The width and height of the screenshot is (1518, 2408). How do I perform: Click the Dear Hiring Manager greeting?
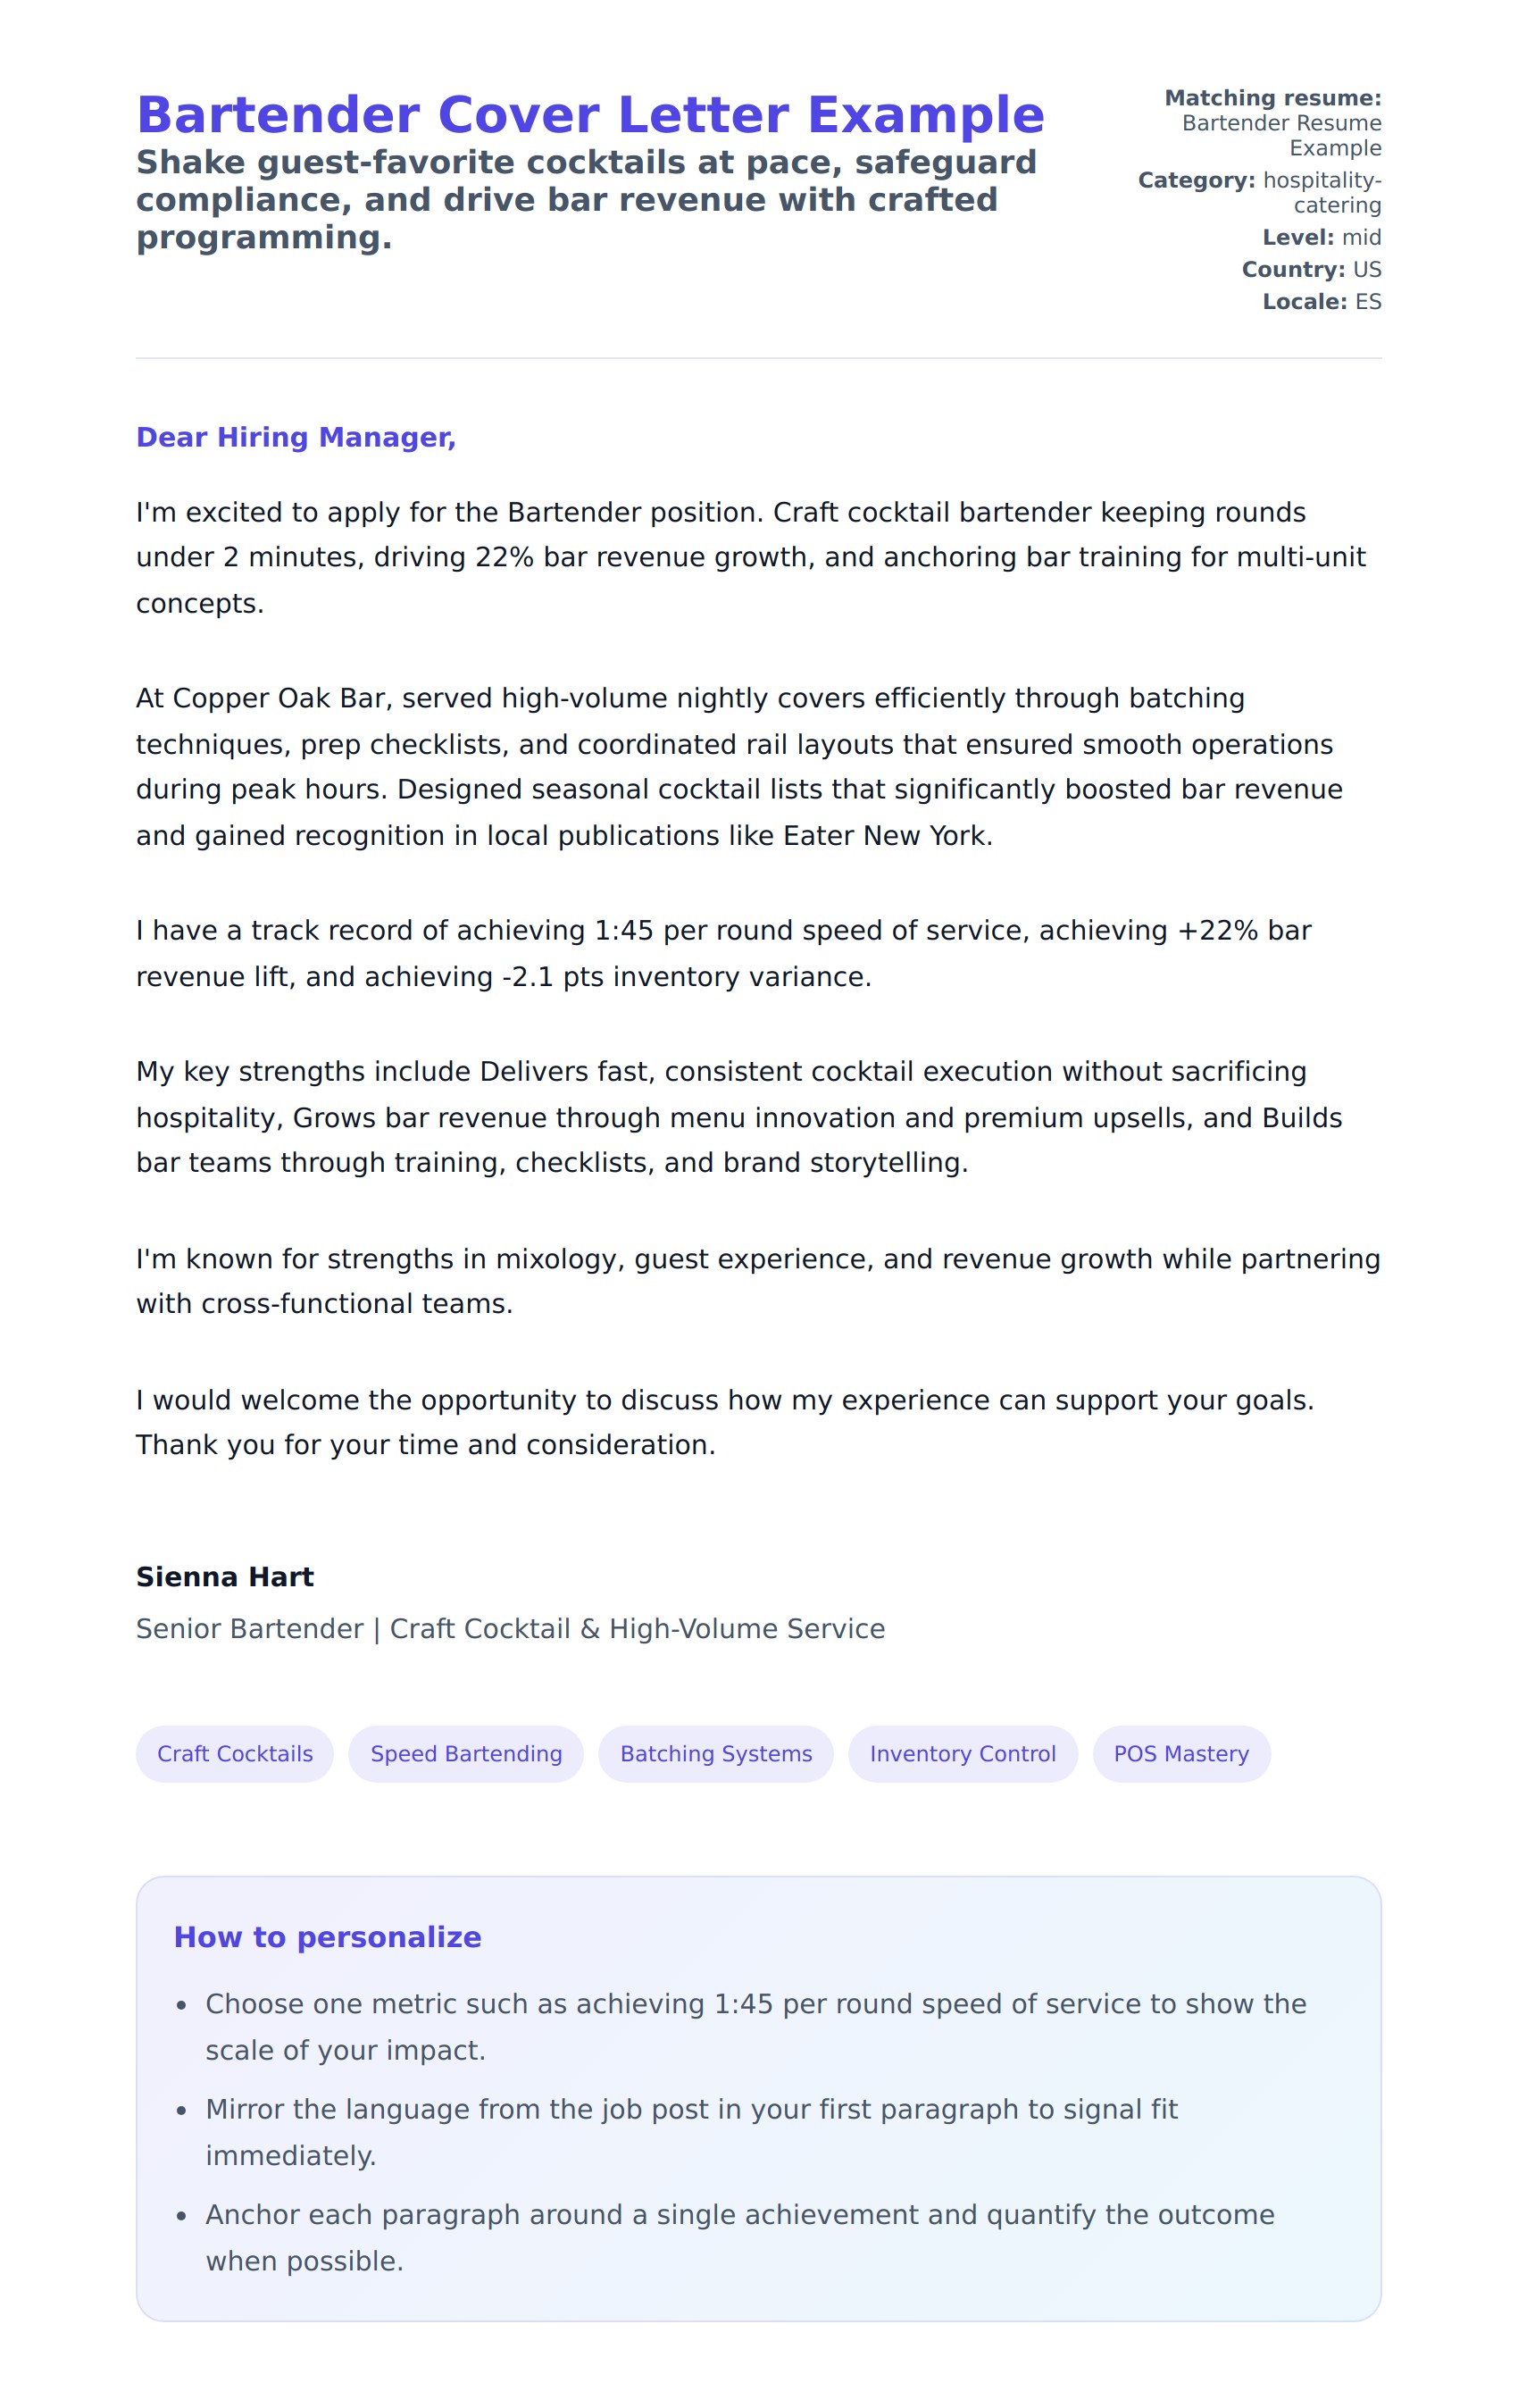tap(296, 437)
